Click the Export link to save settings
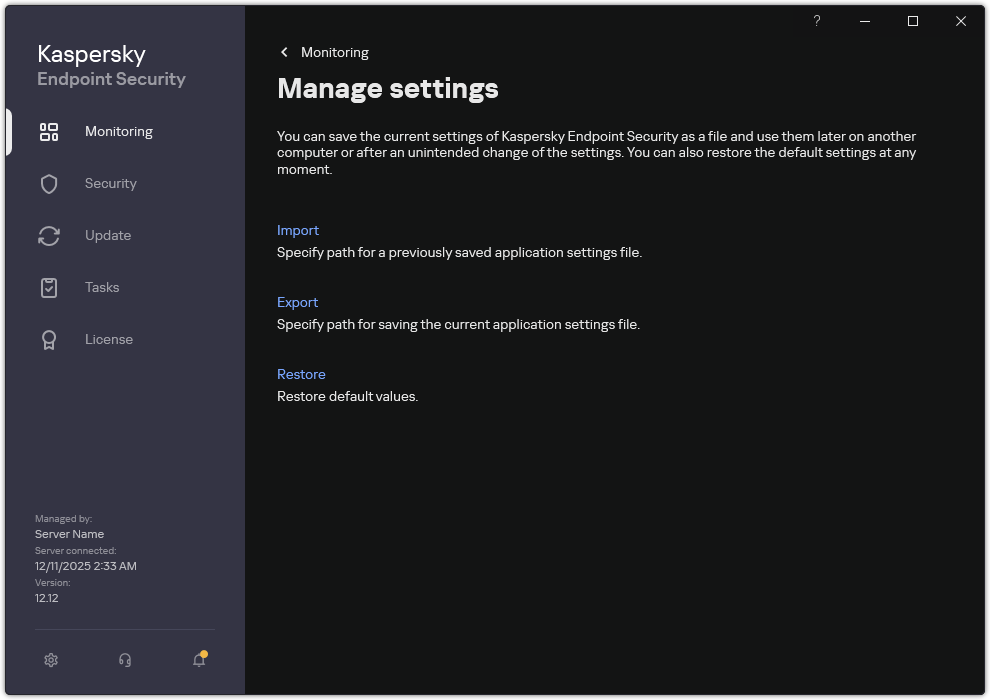The height and width of the screenshot is (700, 990). (297, 302)
